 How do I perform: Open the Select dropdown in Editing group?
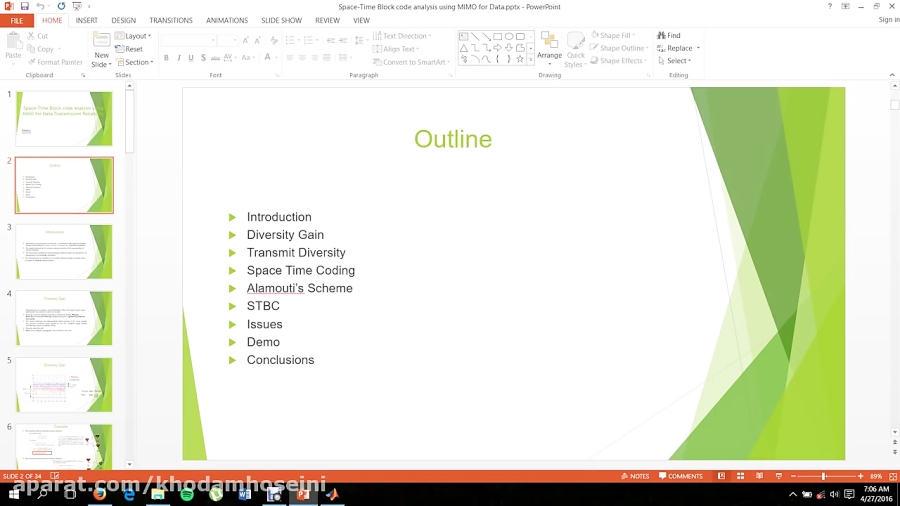(678, 61)
